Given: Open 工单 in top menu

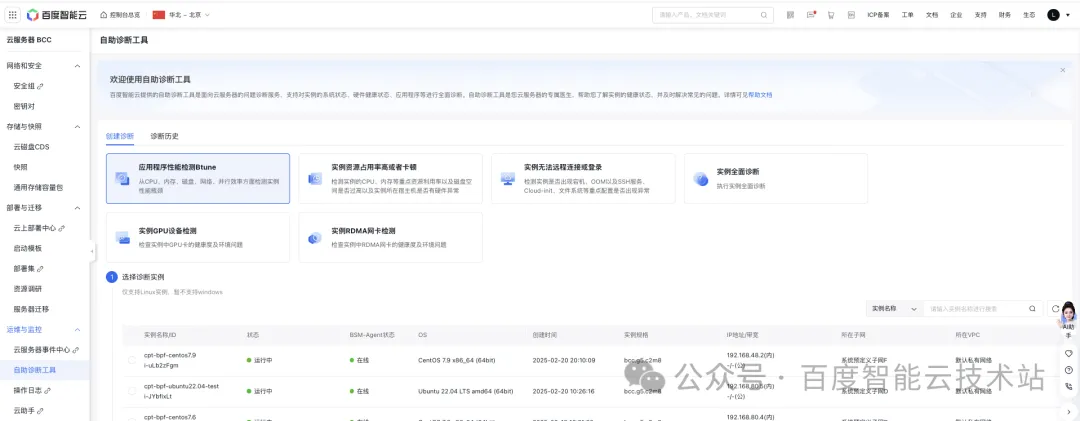Looking at the screenshot, I should pyautogui.click(x=908, y=14).
